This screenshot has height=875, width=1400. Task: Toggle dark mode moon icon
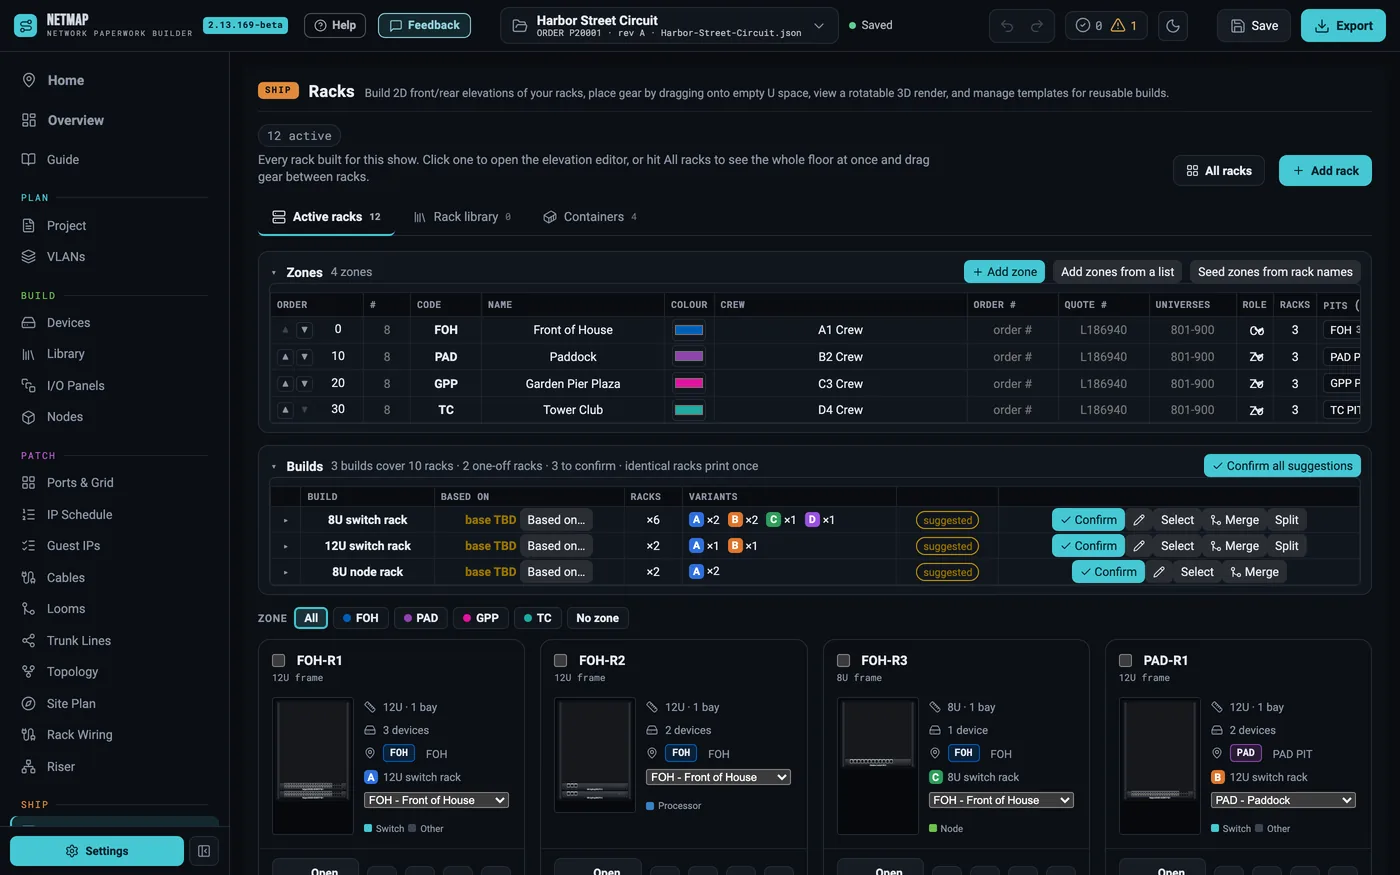[x=1173, y=26]
